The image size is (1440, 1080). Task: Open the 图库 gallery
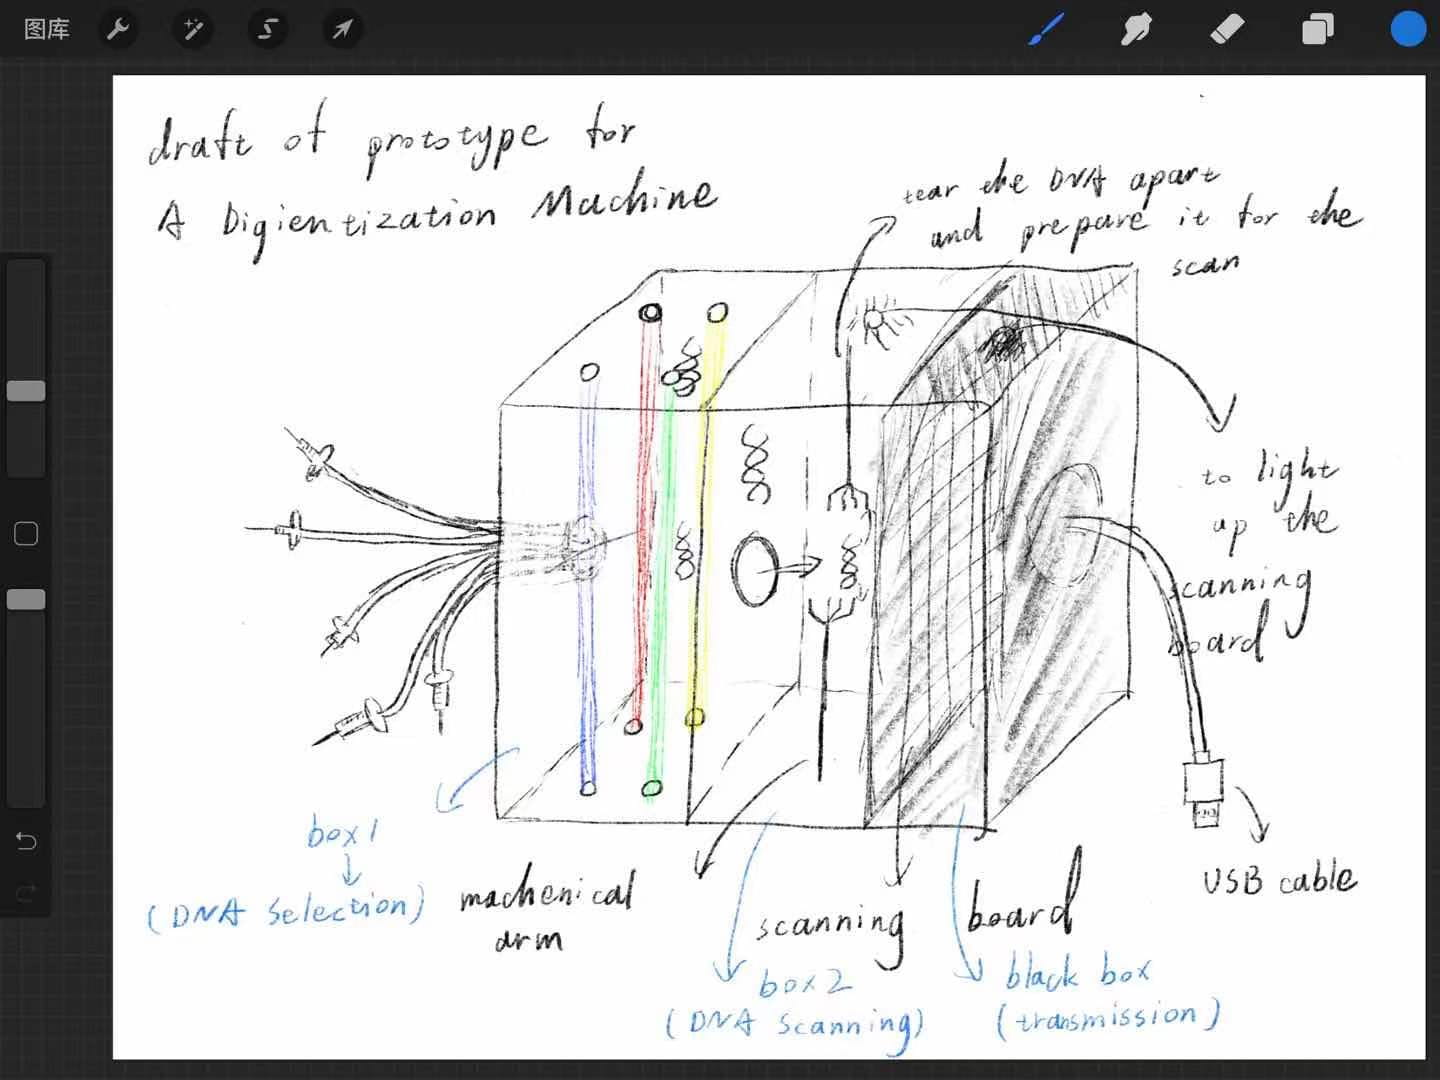tap(46, 30)
